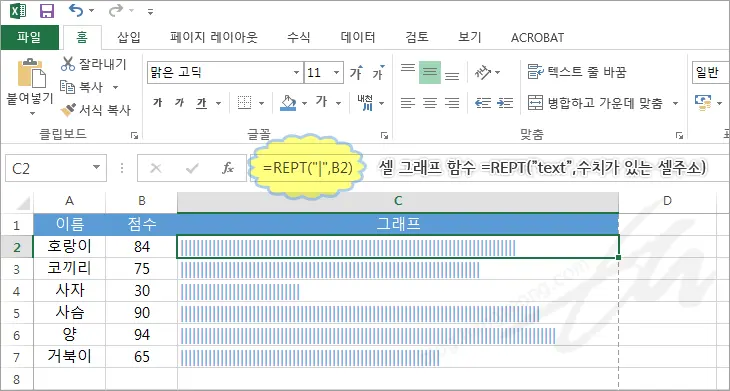Open the ACROBAT tab

tap(537, 37)
